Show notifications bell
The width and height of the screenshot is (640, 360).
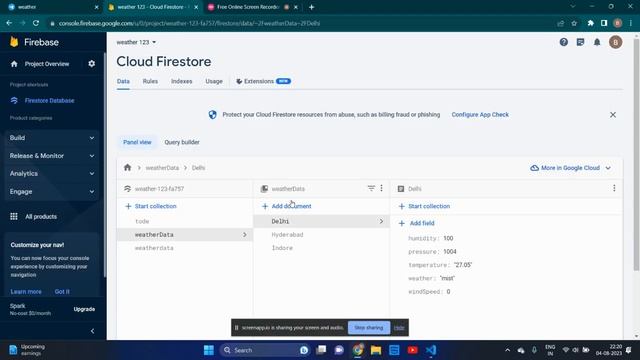[597, 42]
